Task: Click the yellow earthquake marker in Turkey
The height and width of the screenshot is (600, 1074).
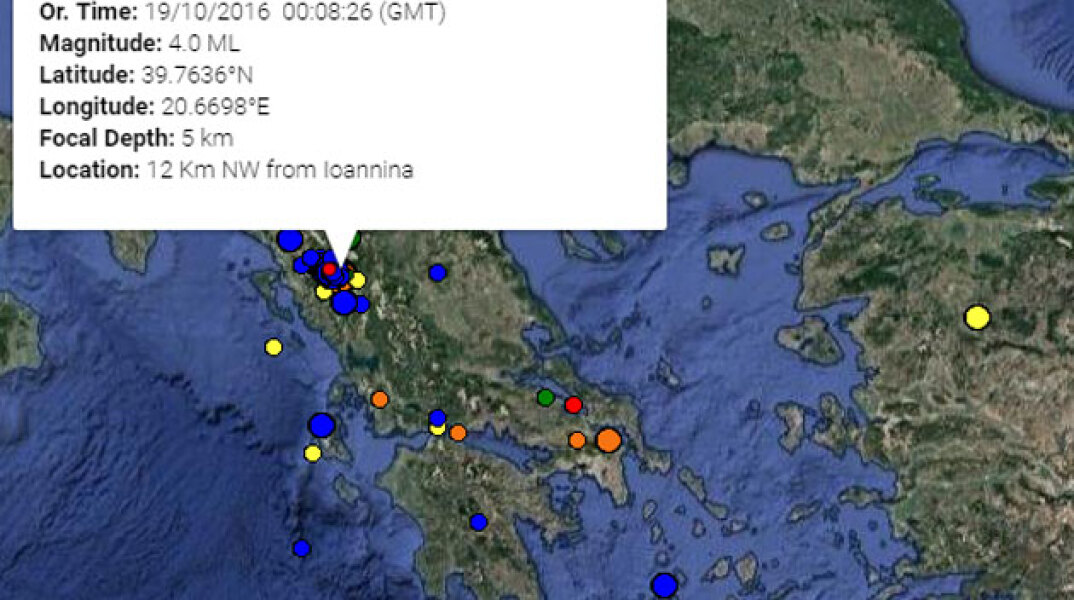Action: pyautogui.click(x=977, y=318)
